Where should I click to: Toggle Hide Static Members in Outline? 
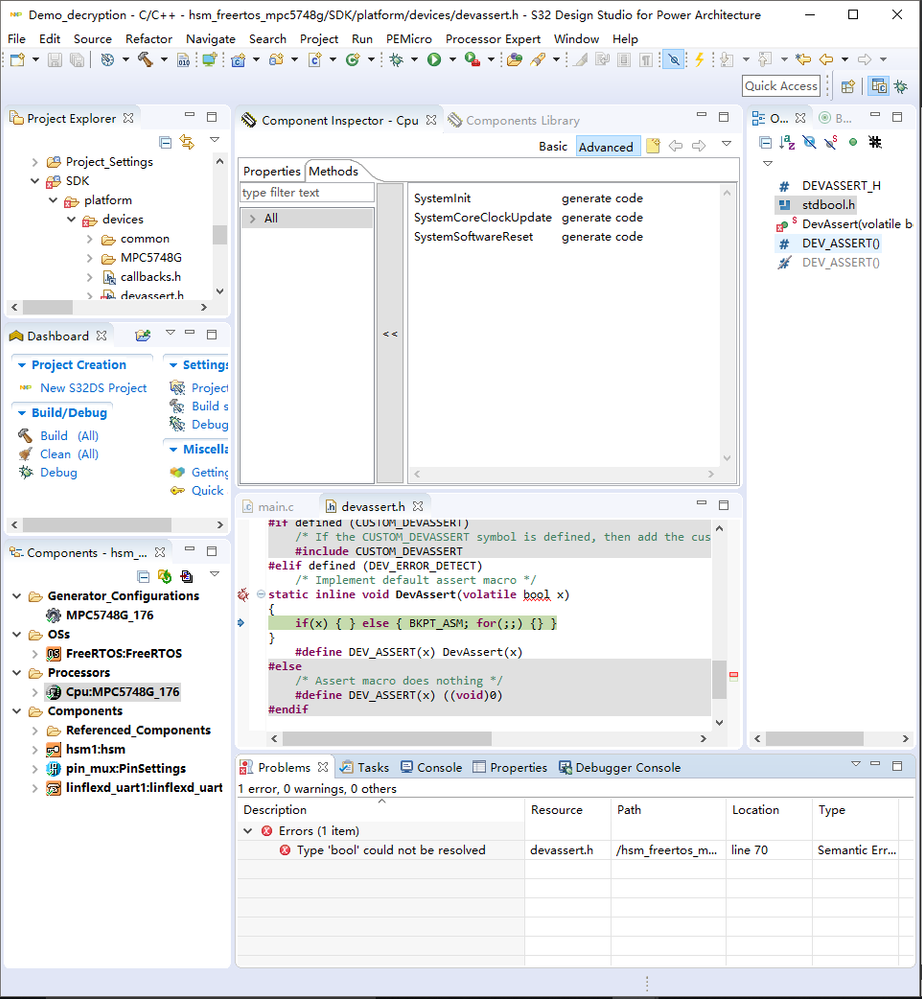pyautogui.click(x=831, y=142)
